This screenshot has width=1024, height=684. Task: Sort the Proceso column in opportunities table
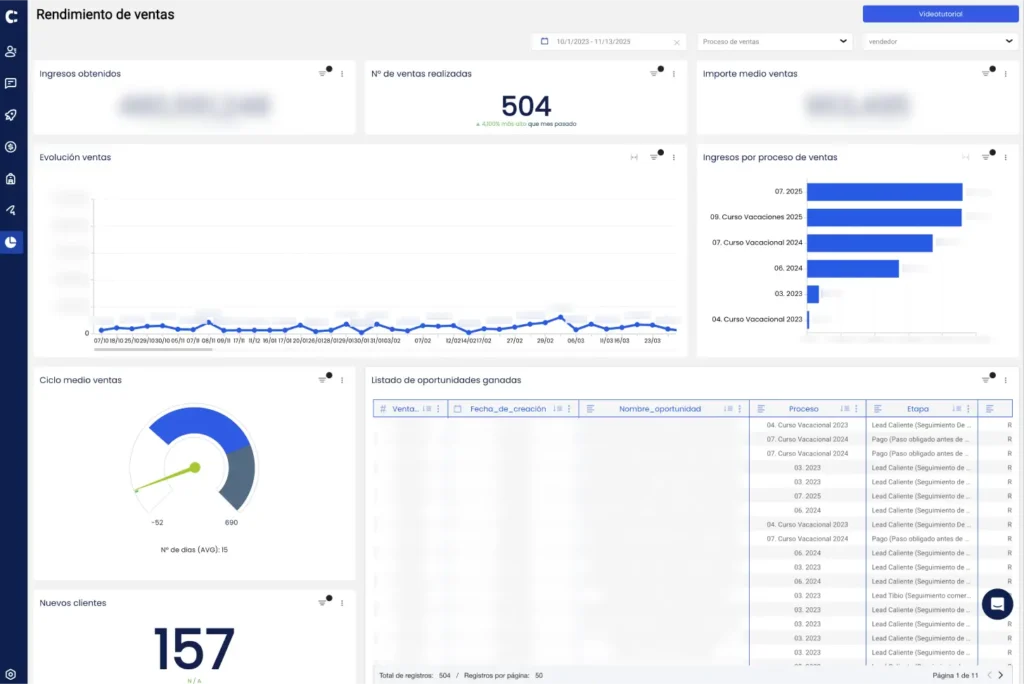click(845, 409)
